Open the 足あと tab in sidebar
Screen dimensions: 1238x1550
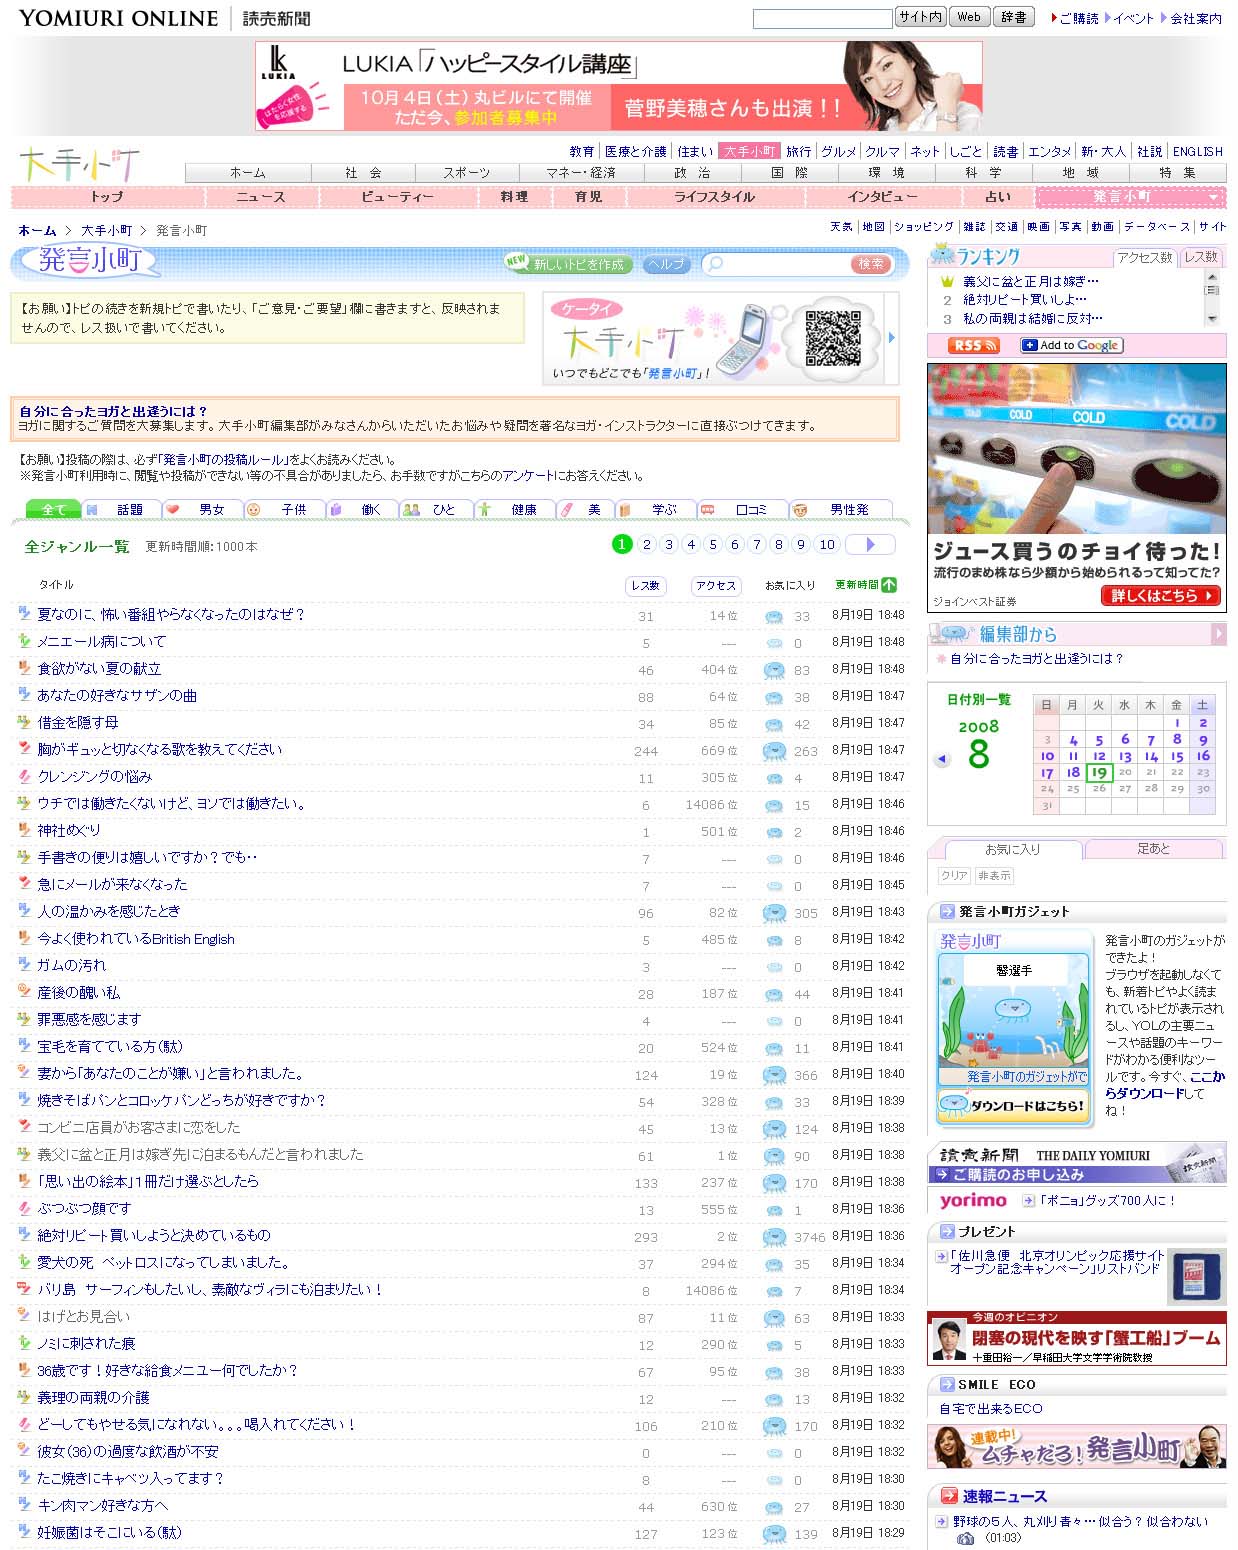pos(1153,848)
